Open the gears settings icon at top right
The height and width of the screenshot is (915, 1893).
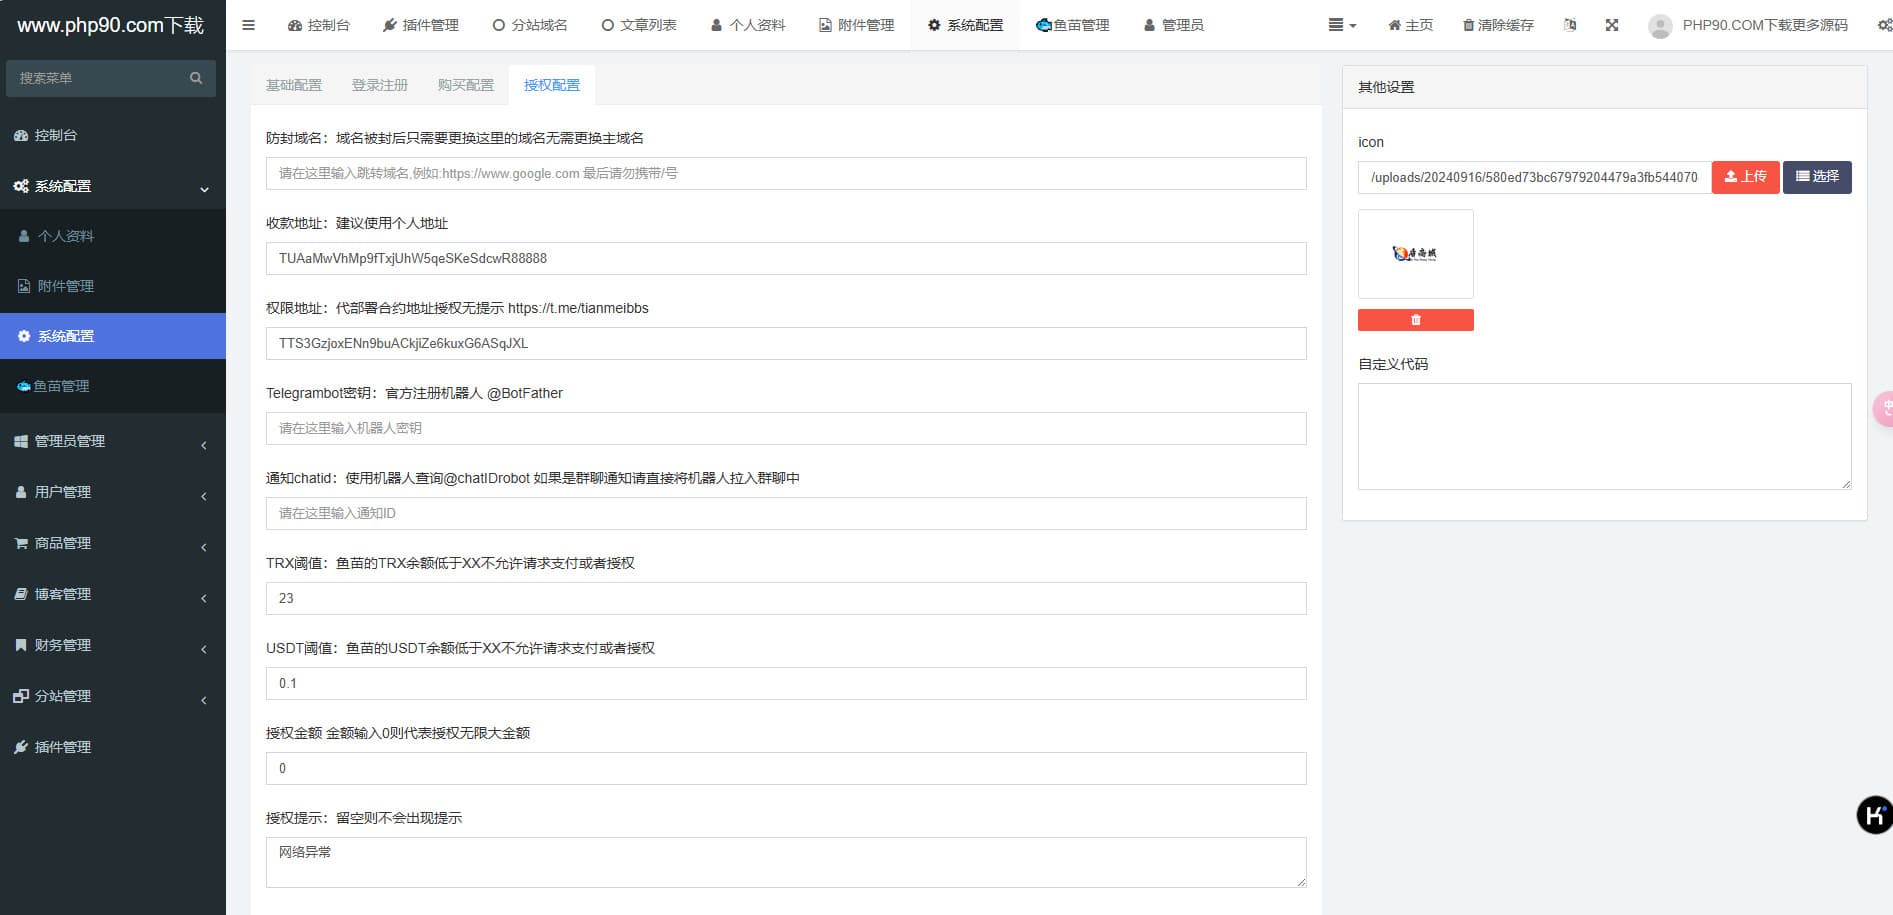(x=1884, y=25)
